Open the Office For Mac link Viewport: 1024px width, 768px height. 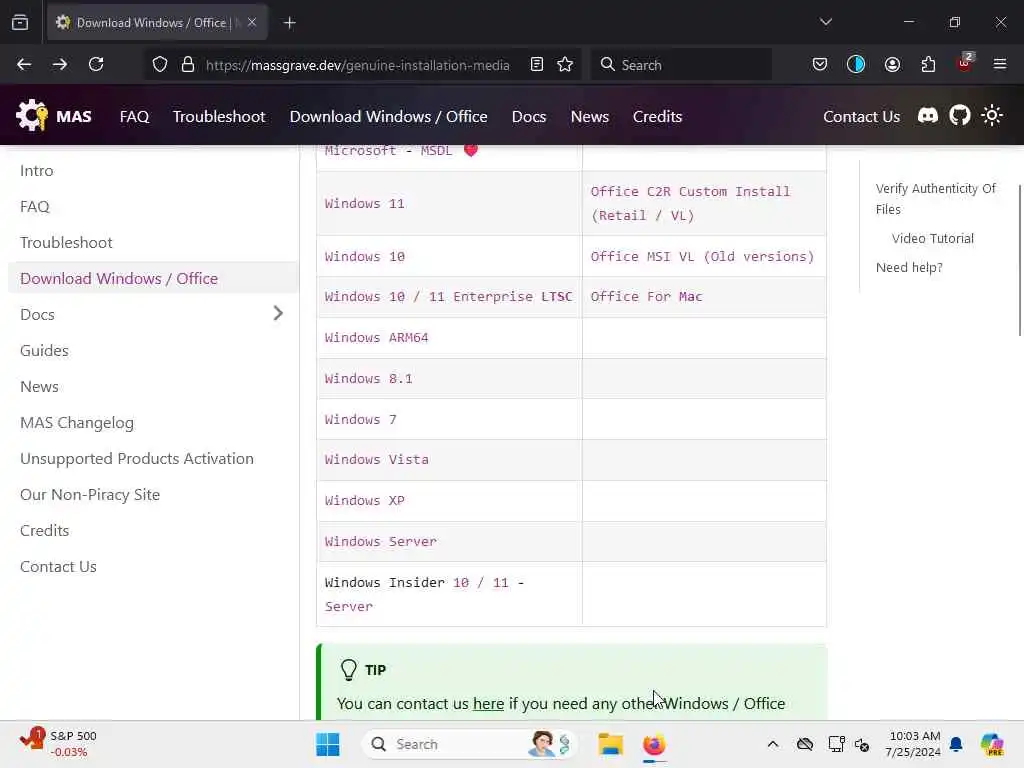tap(647, 296)
